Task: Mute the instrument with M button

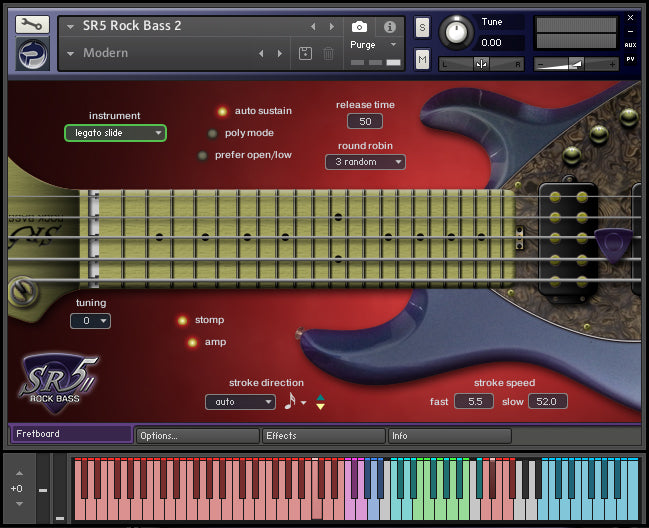Action: pos(422,61)
